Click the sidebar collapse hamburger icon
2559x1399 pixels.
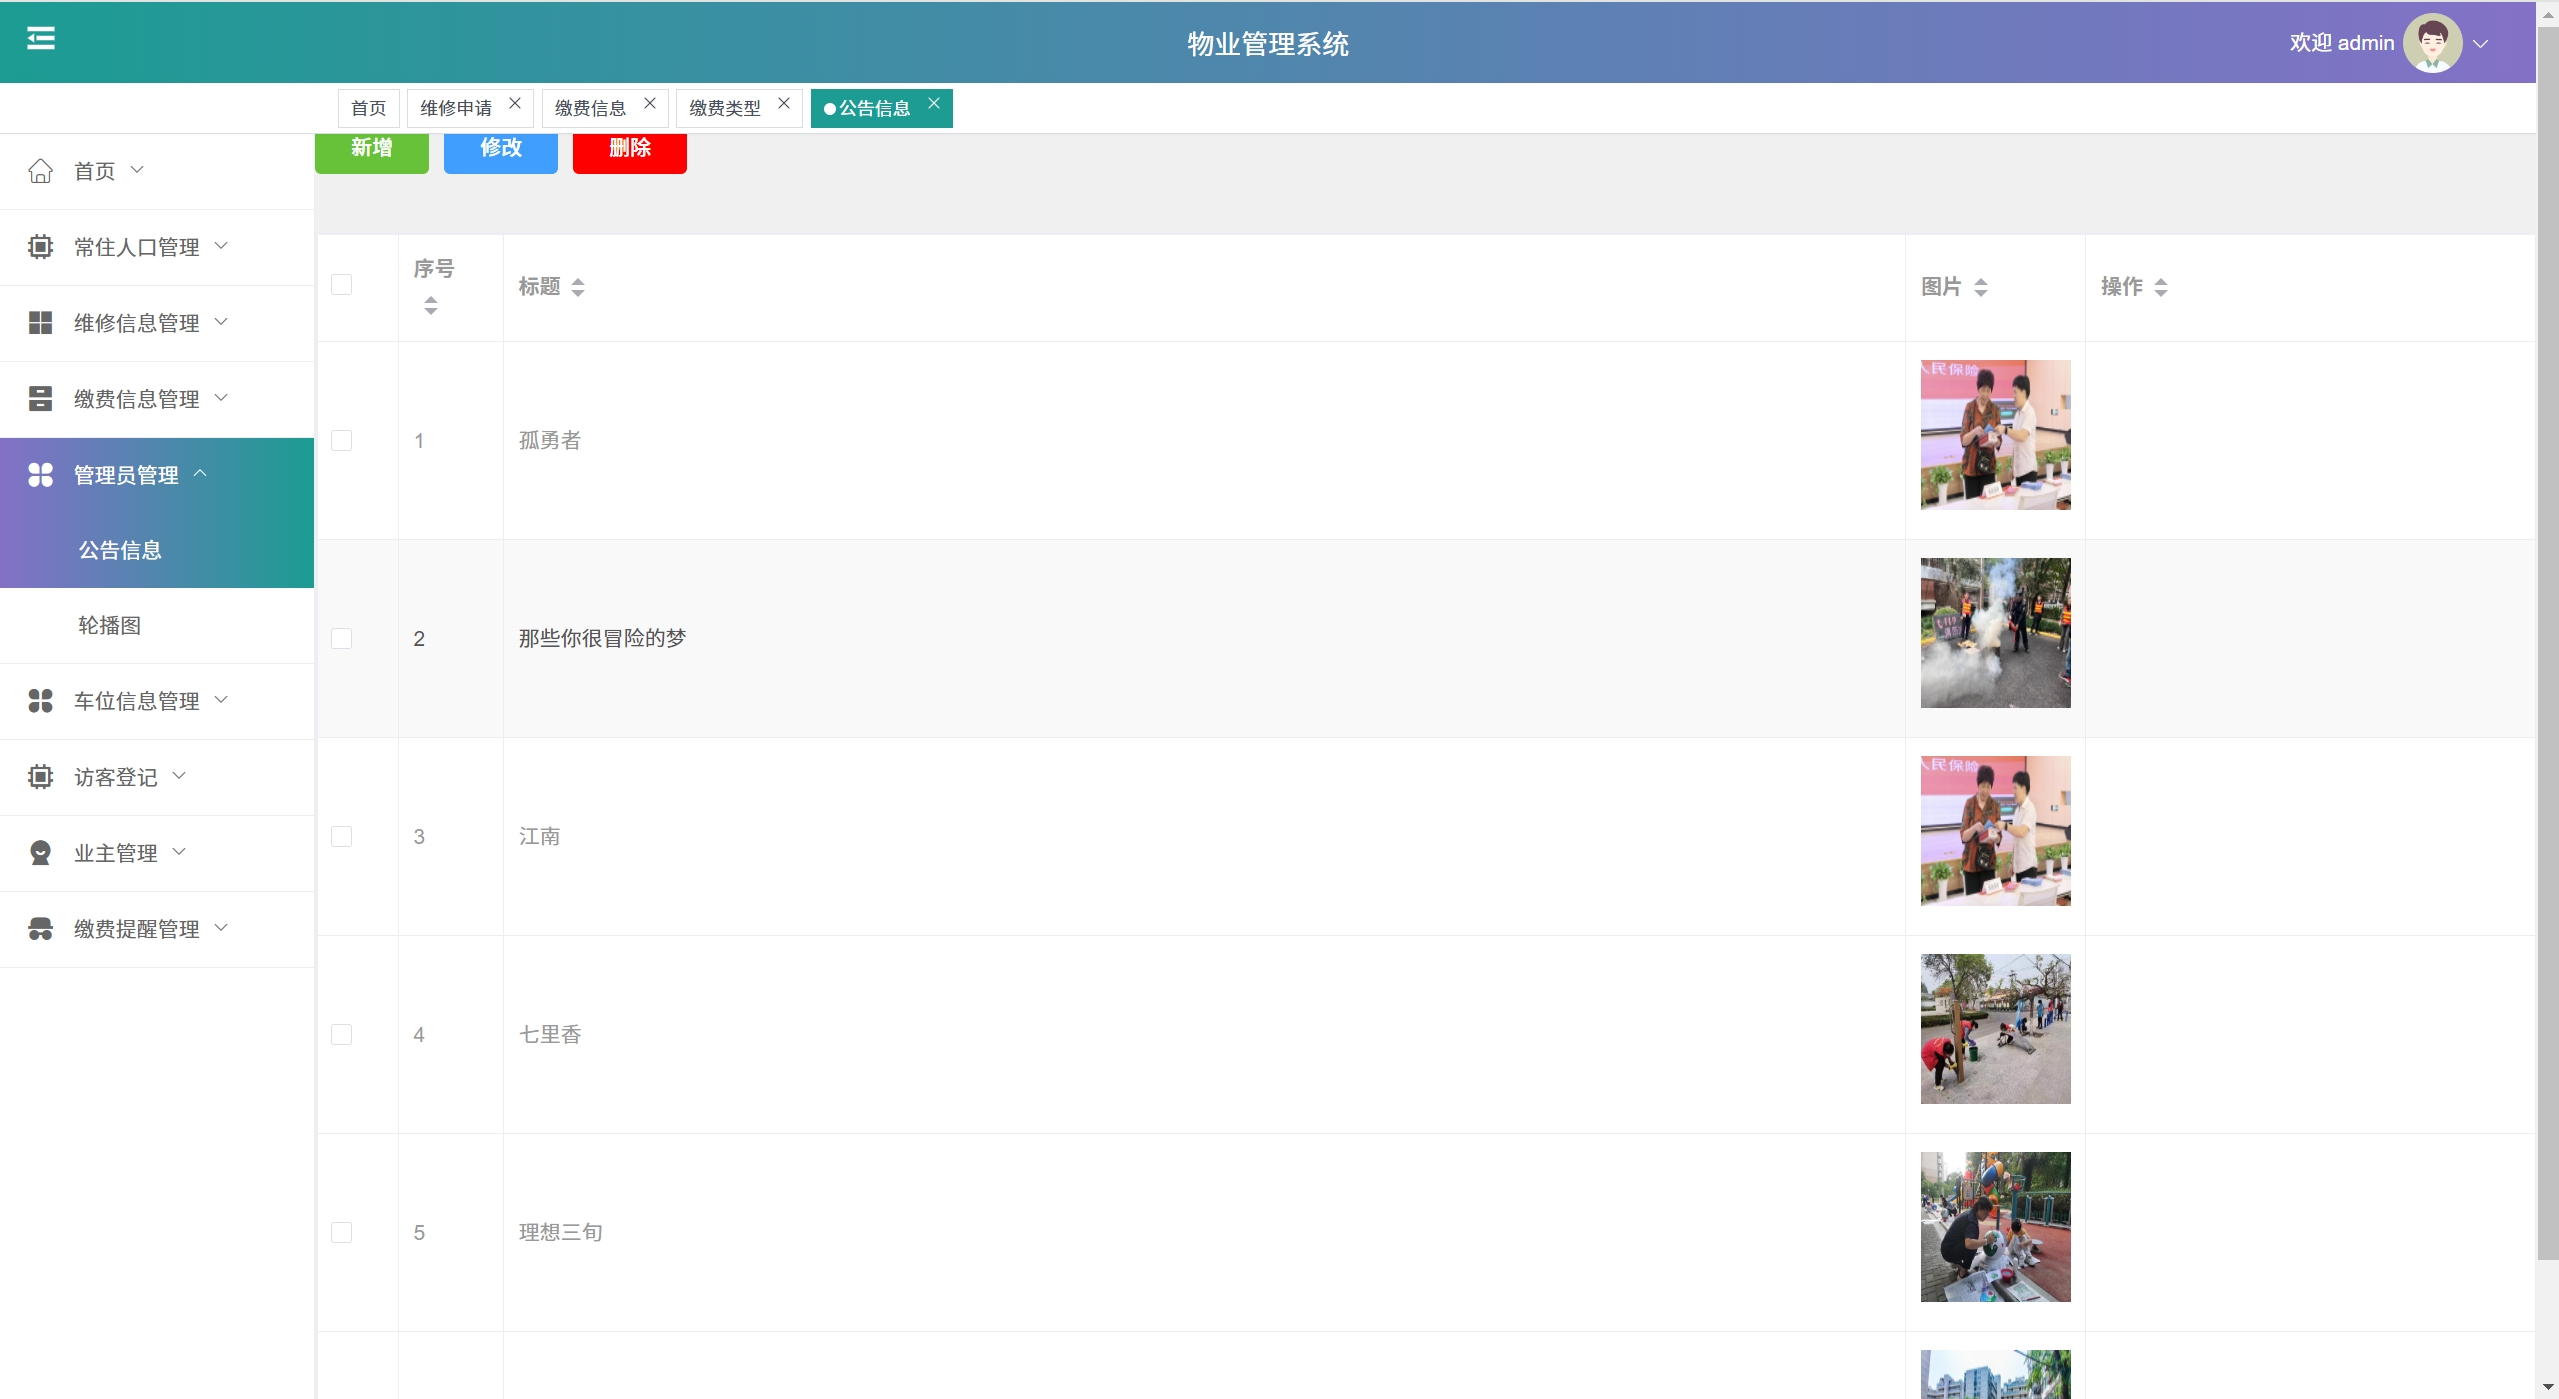point(41,39)
